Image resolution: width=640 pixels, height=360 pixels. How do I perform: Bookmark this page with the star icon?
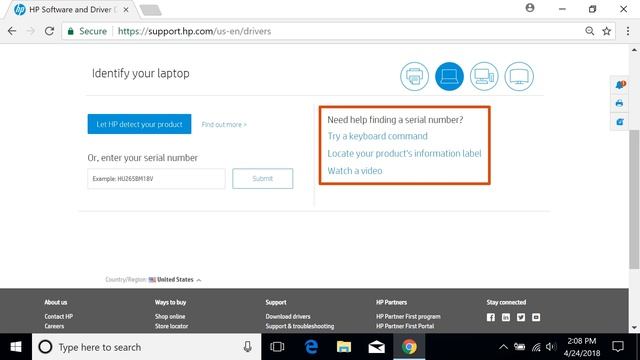(x=607, y=31)
